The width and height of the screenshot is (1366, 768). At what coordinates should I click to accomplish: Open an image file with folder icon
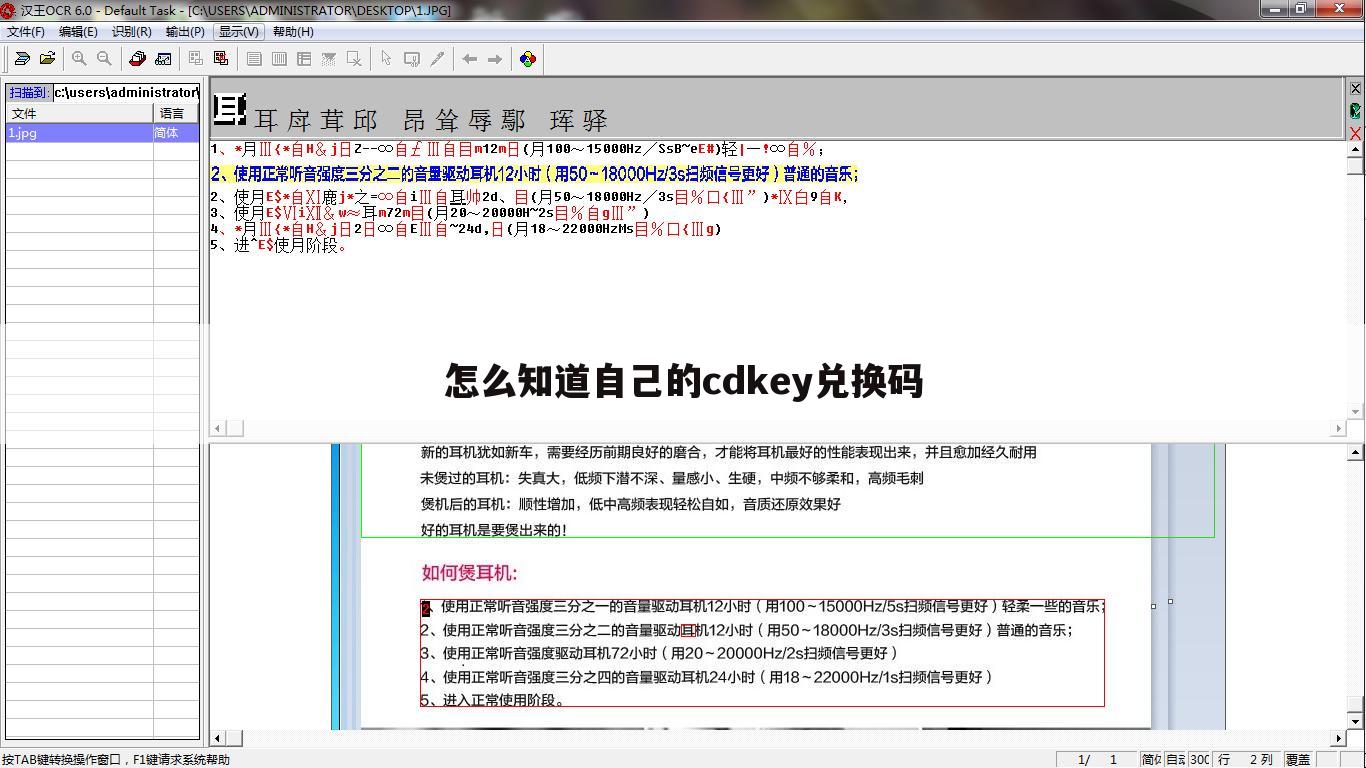pos(47,59)
